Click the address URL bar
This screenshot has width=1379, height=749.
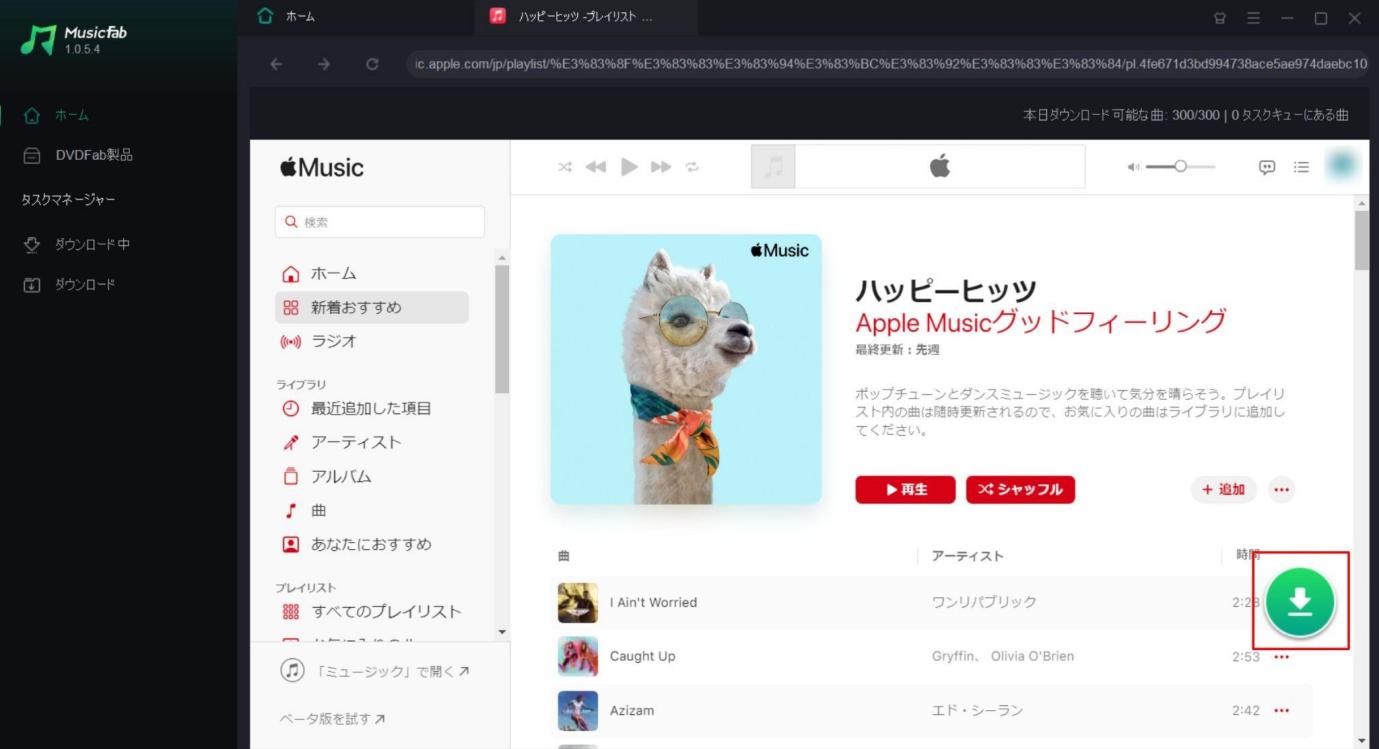coord(888,64)
